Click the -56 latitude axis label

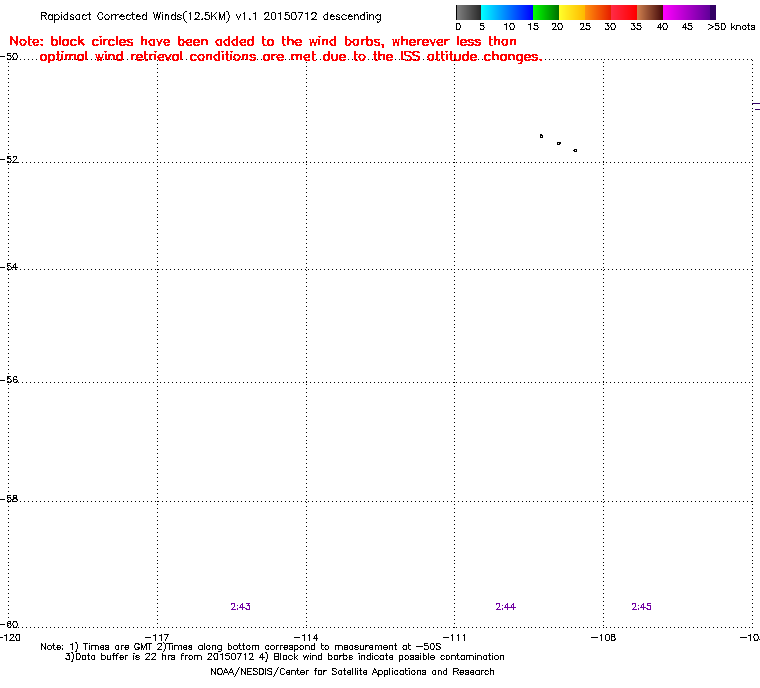coord(9,380)
